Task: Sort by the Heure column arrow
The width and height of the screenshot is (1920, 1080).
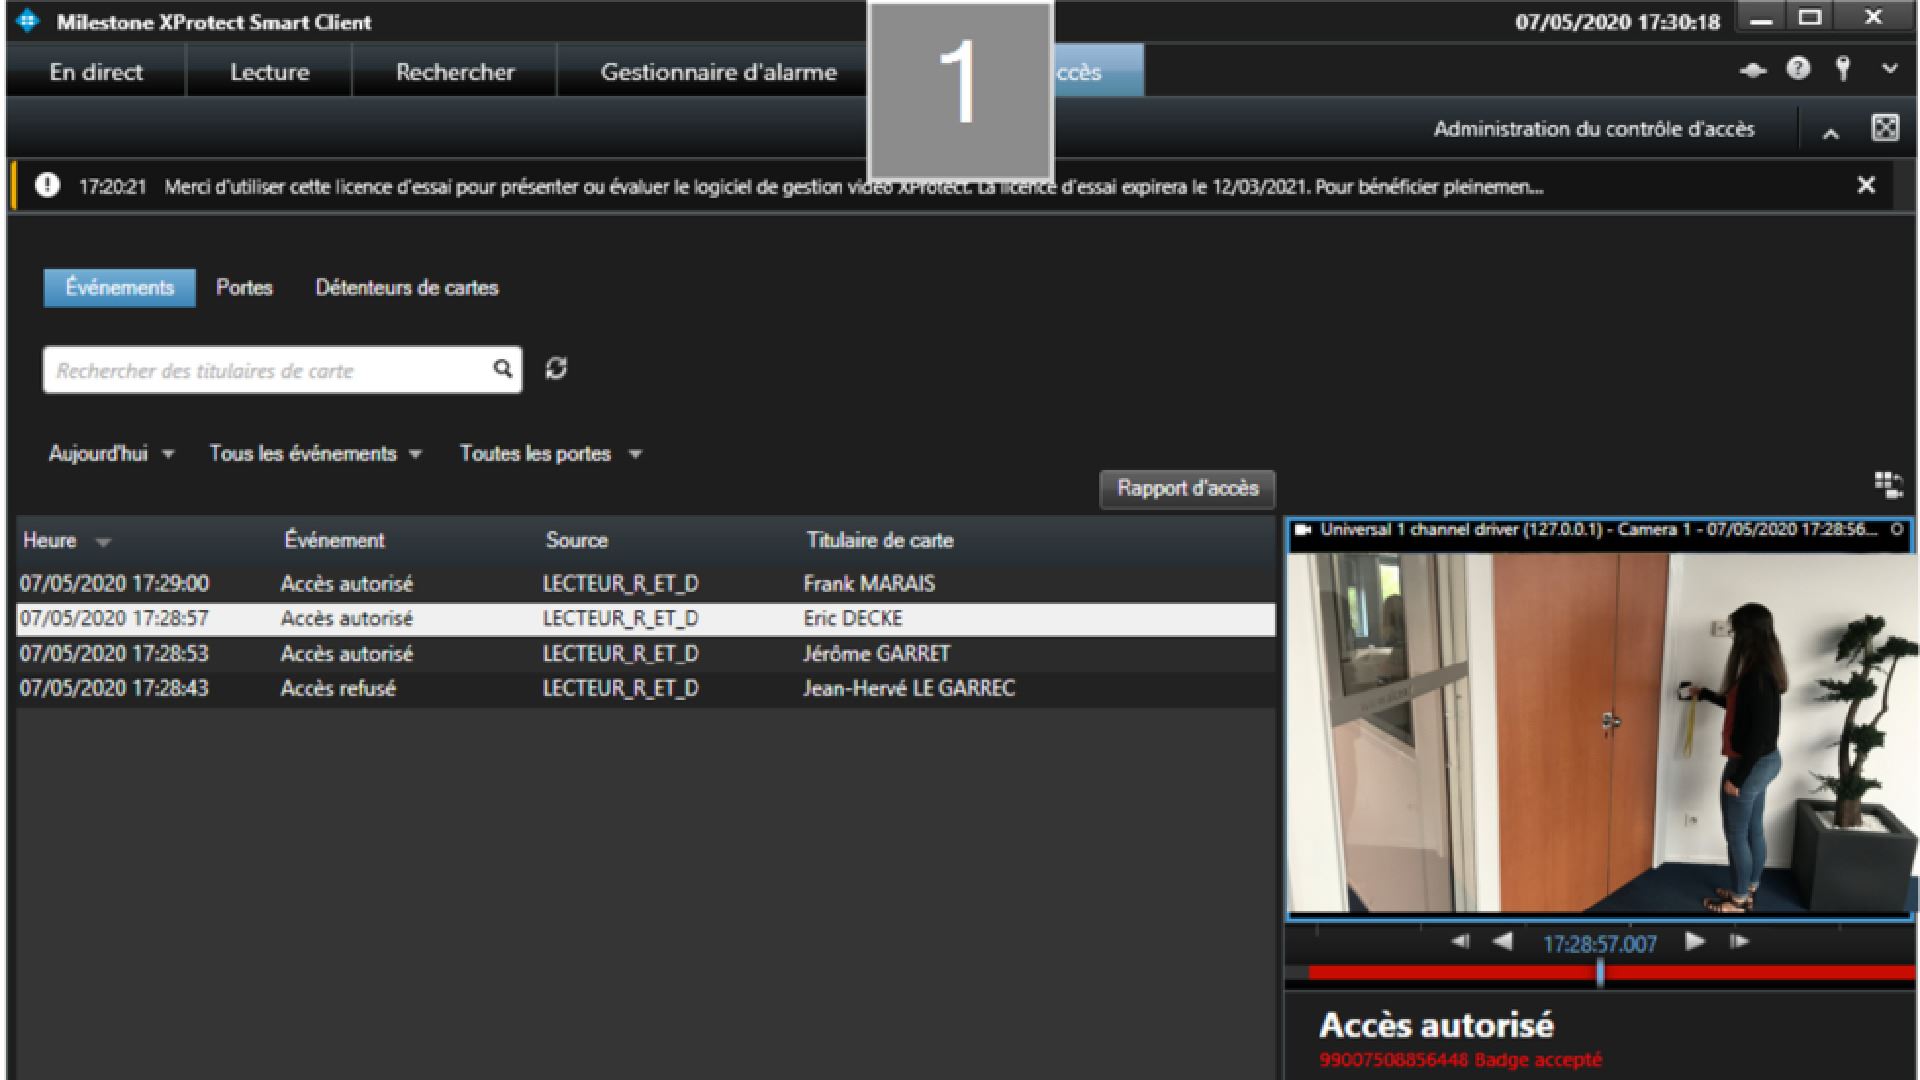Action: 102,542
